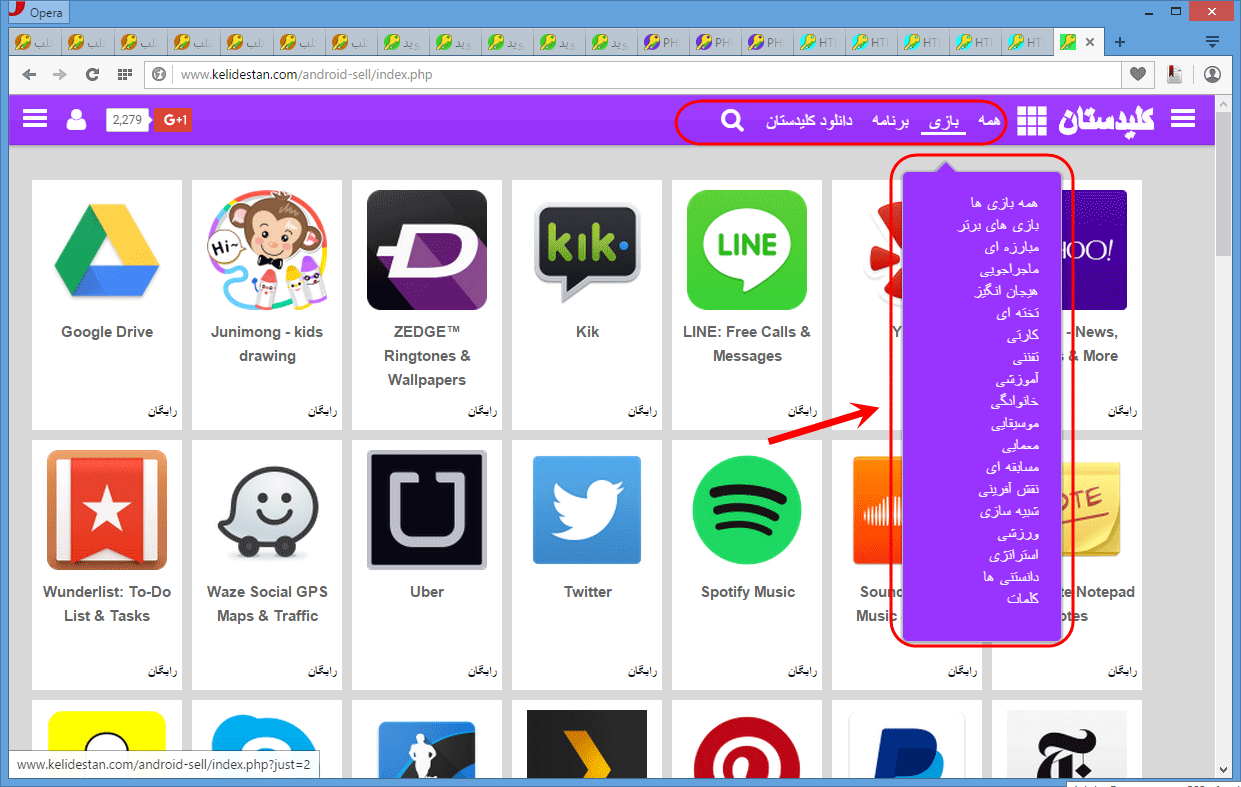1241x787 pixels.
Task: Select آموزشی category
Action: click(1017, 380)
